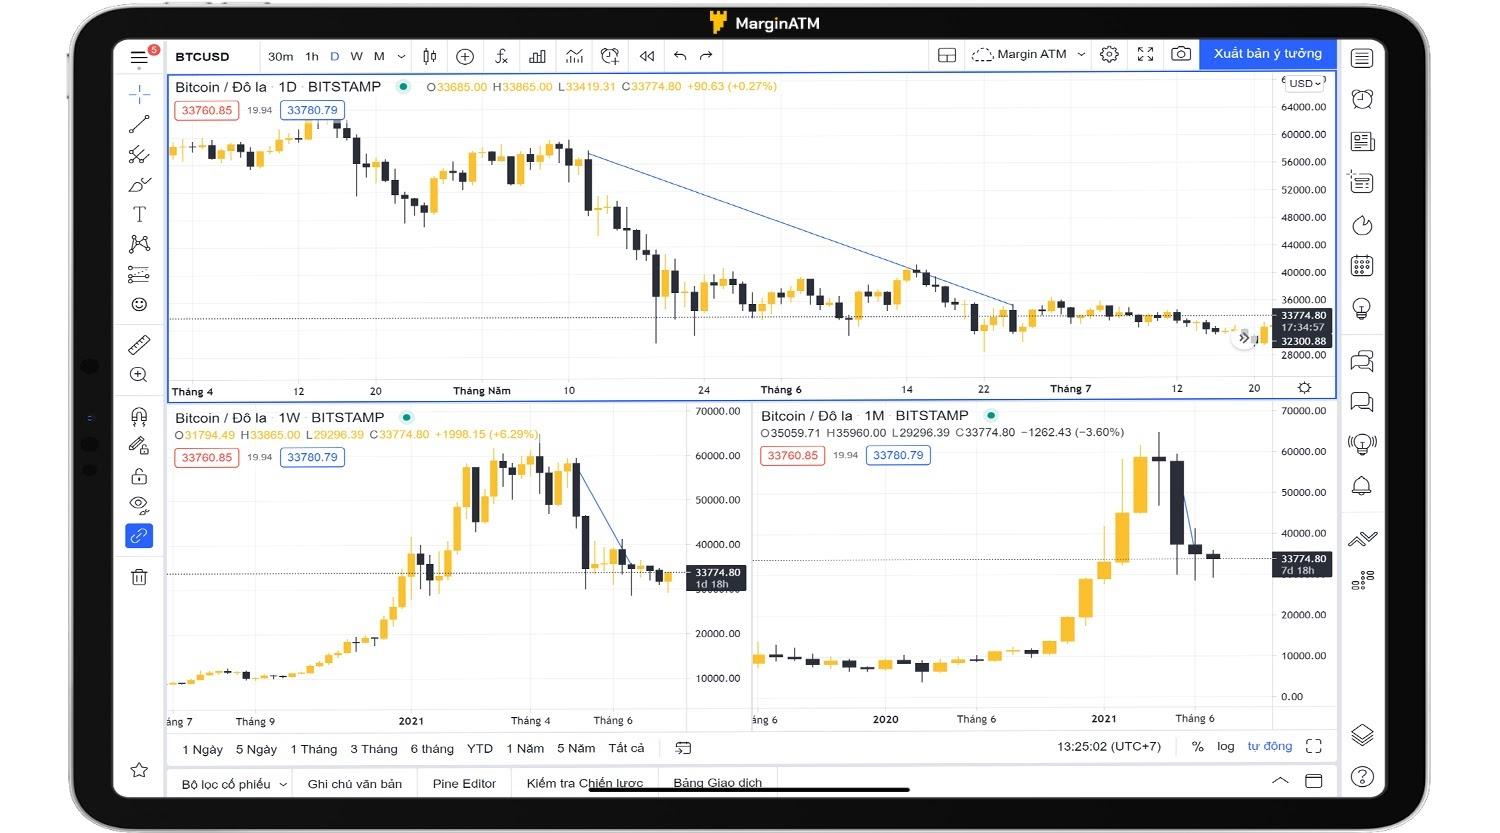Select the M monthly timeframe
This screenshot has width=1500, height=833.
[x=379, y=57]
